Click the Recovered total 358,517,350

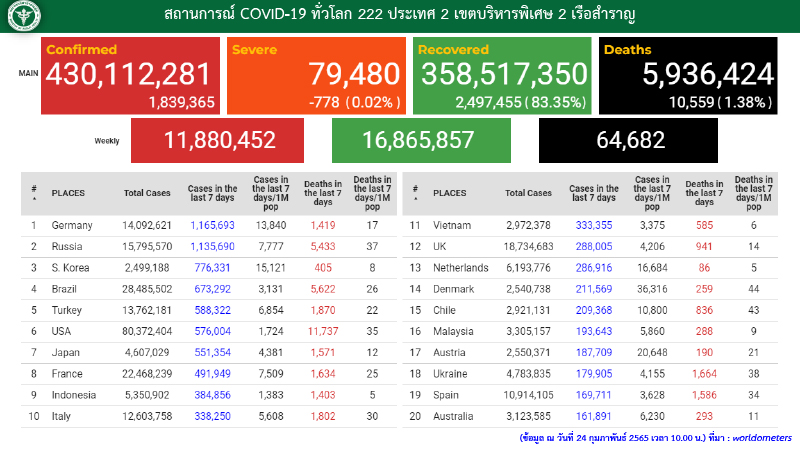click(x=504, y=74)
